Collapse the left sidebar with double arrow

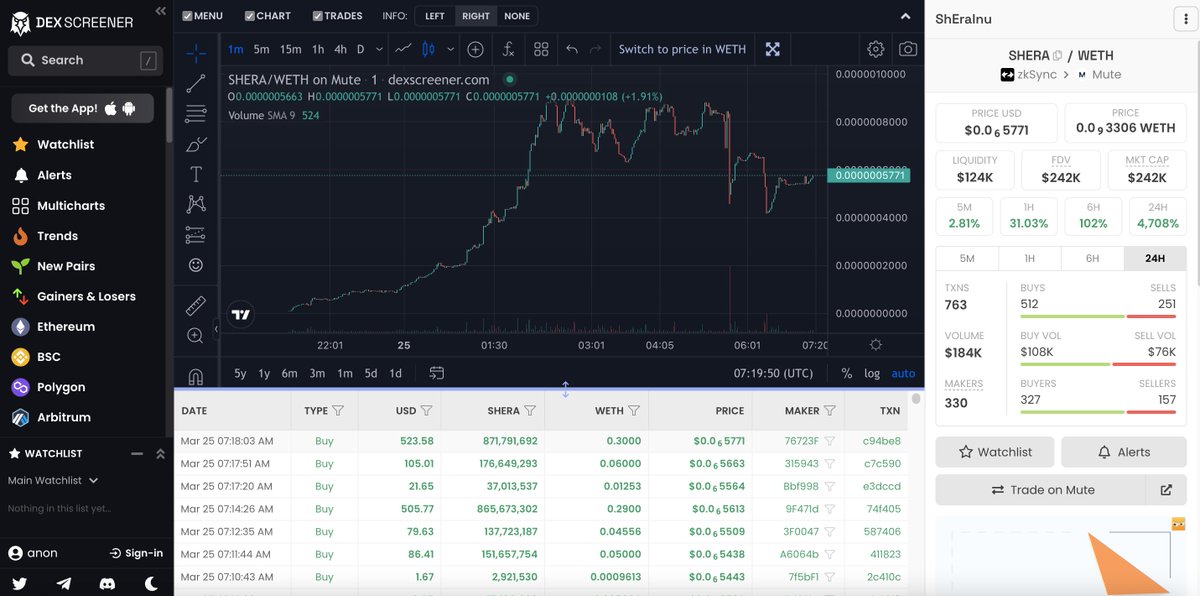(161, 11)
